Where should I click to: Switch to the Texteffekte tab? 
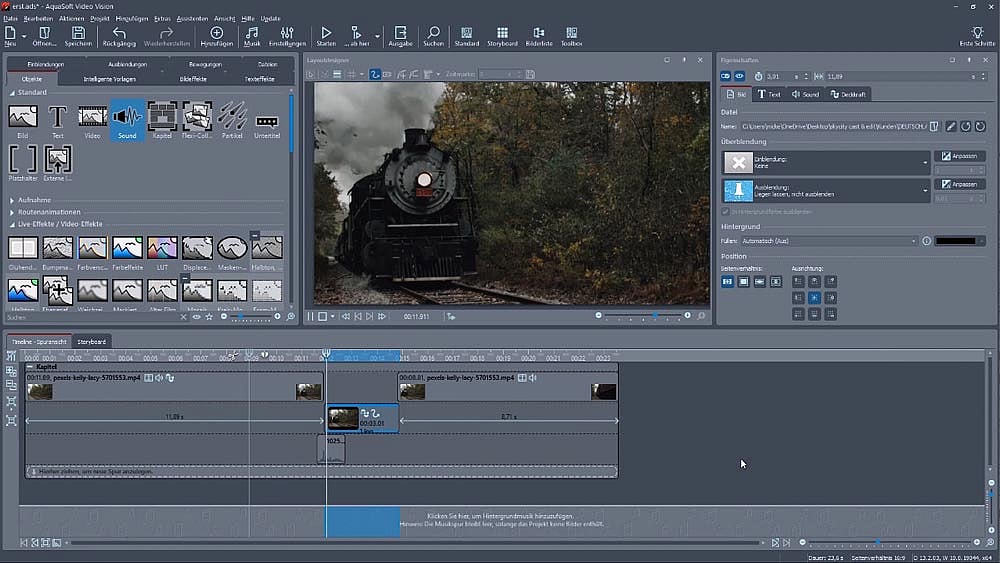[259, 77]
